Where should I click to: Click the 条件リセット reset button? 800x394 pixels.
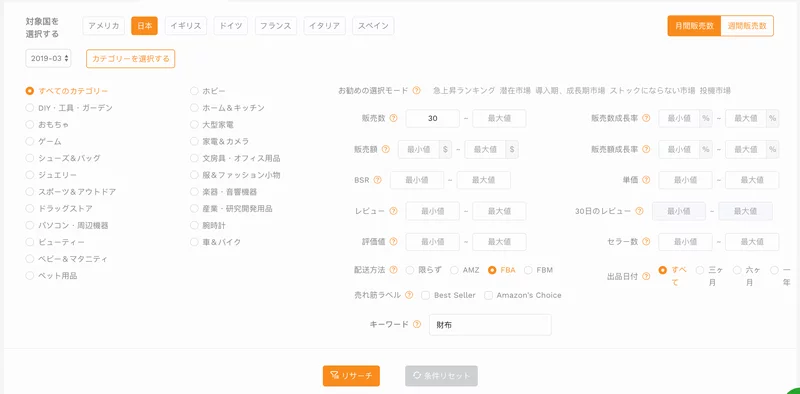pyautogui.click(x=441, y=376)
